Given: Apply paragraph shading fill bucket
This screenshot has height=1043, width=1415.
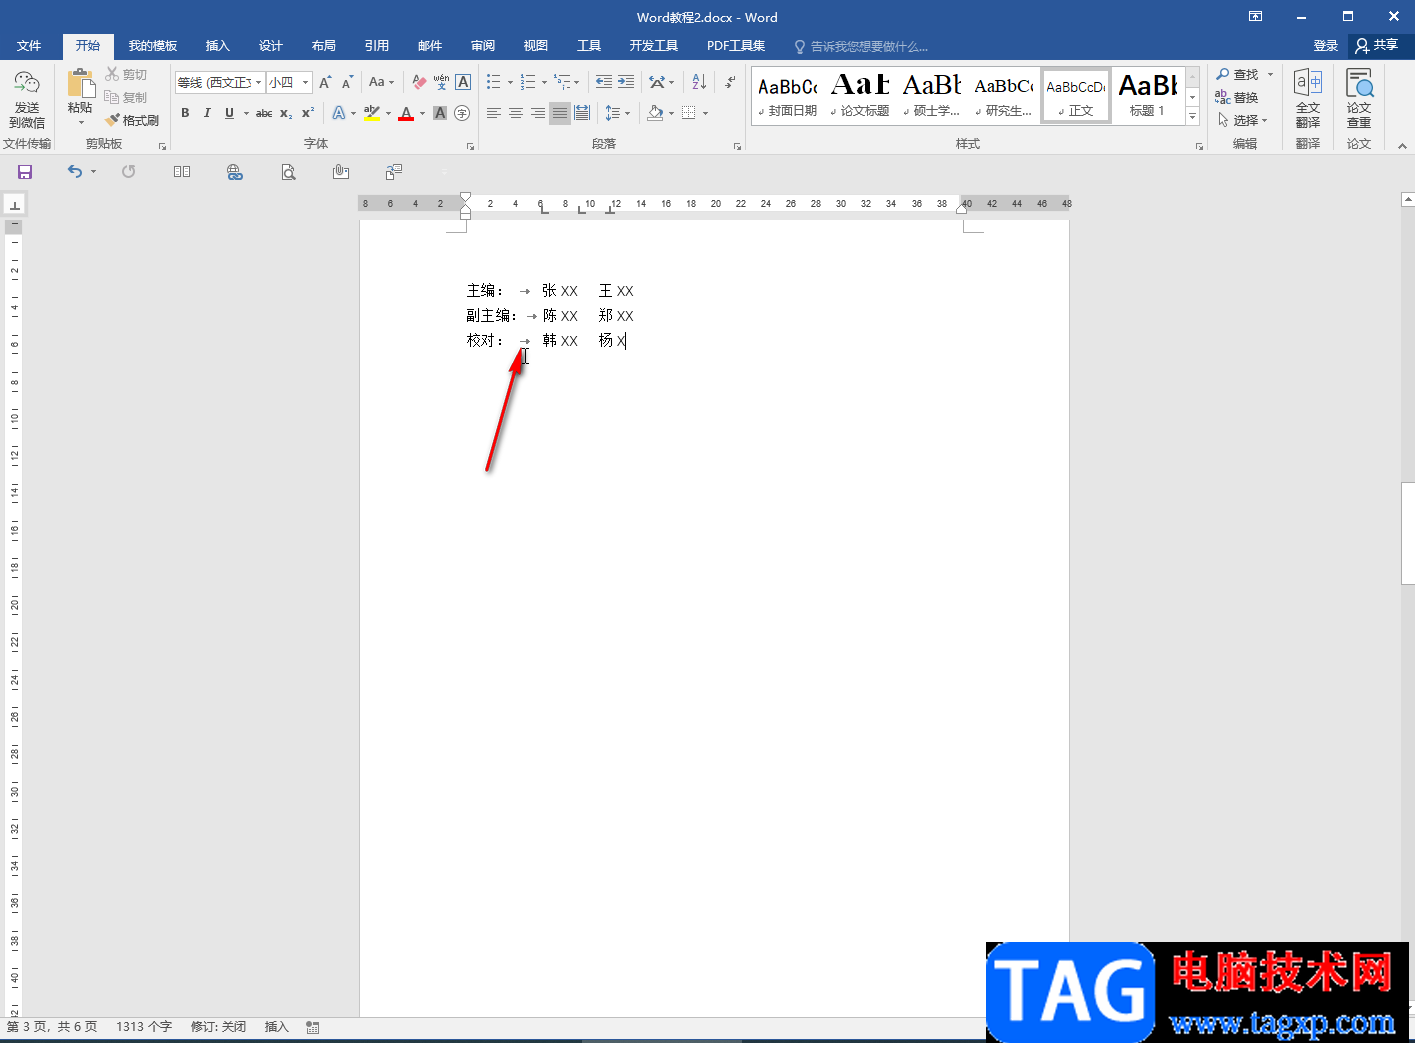Looking at the screenshot, I should [655, 113].
